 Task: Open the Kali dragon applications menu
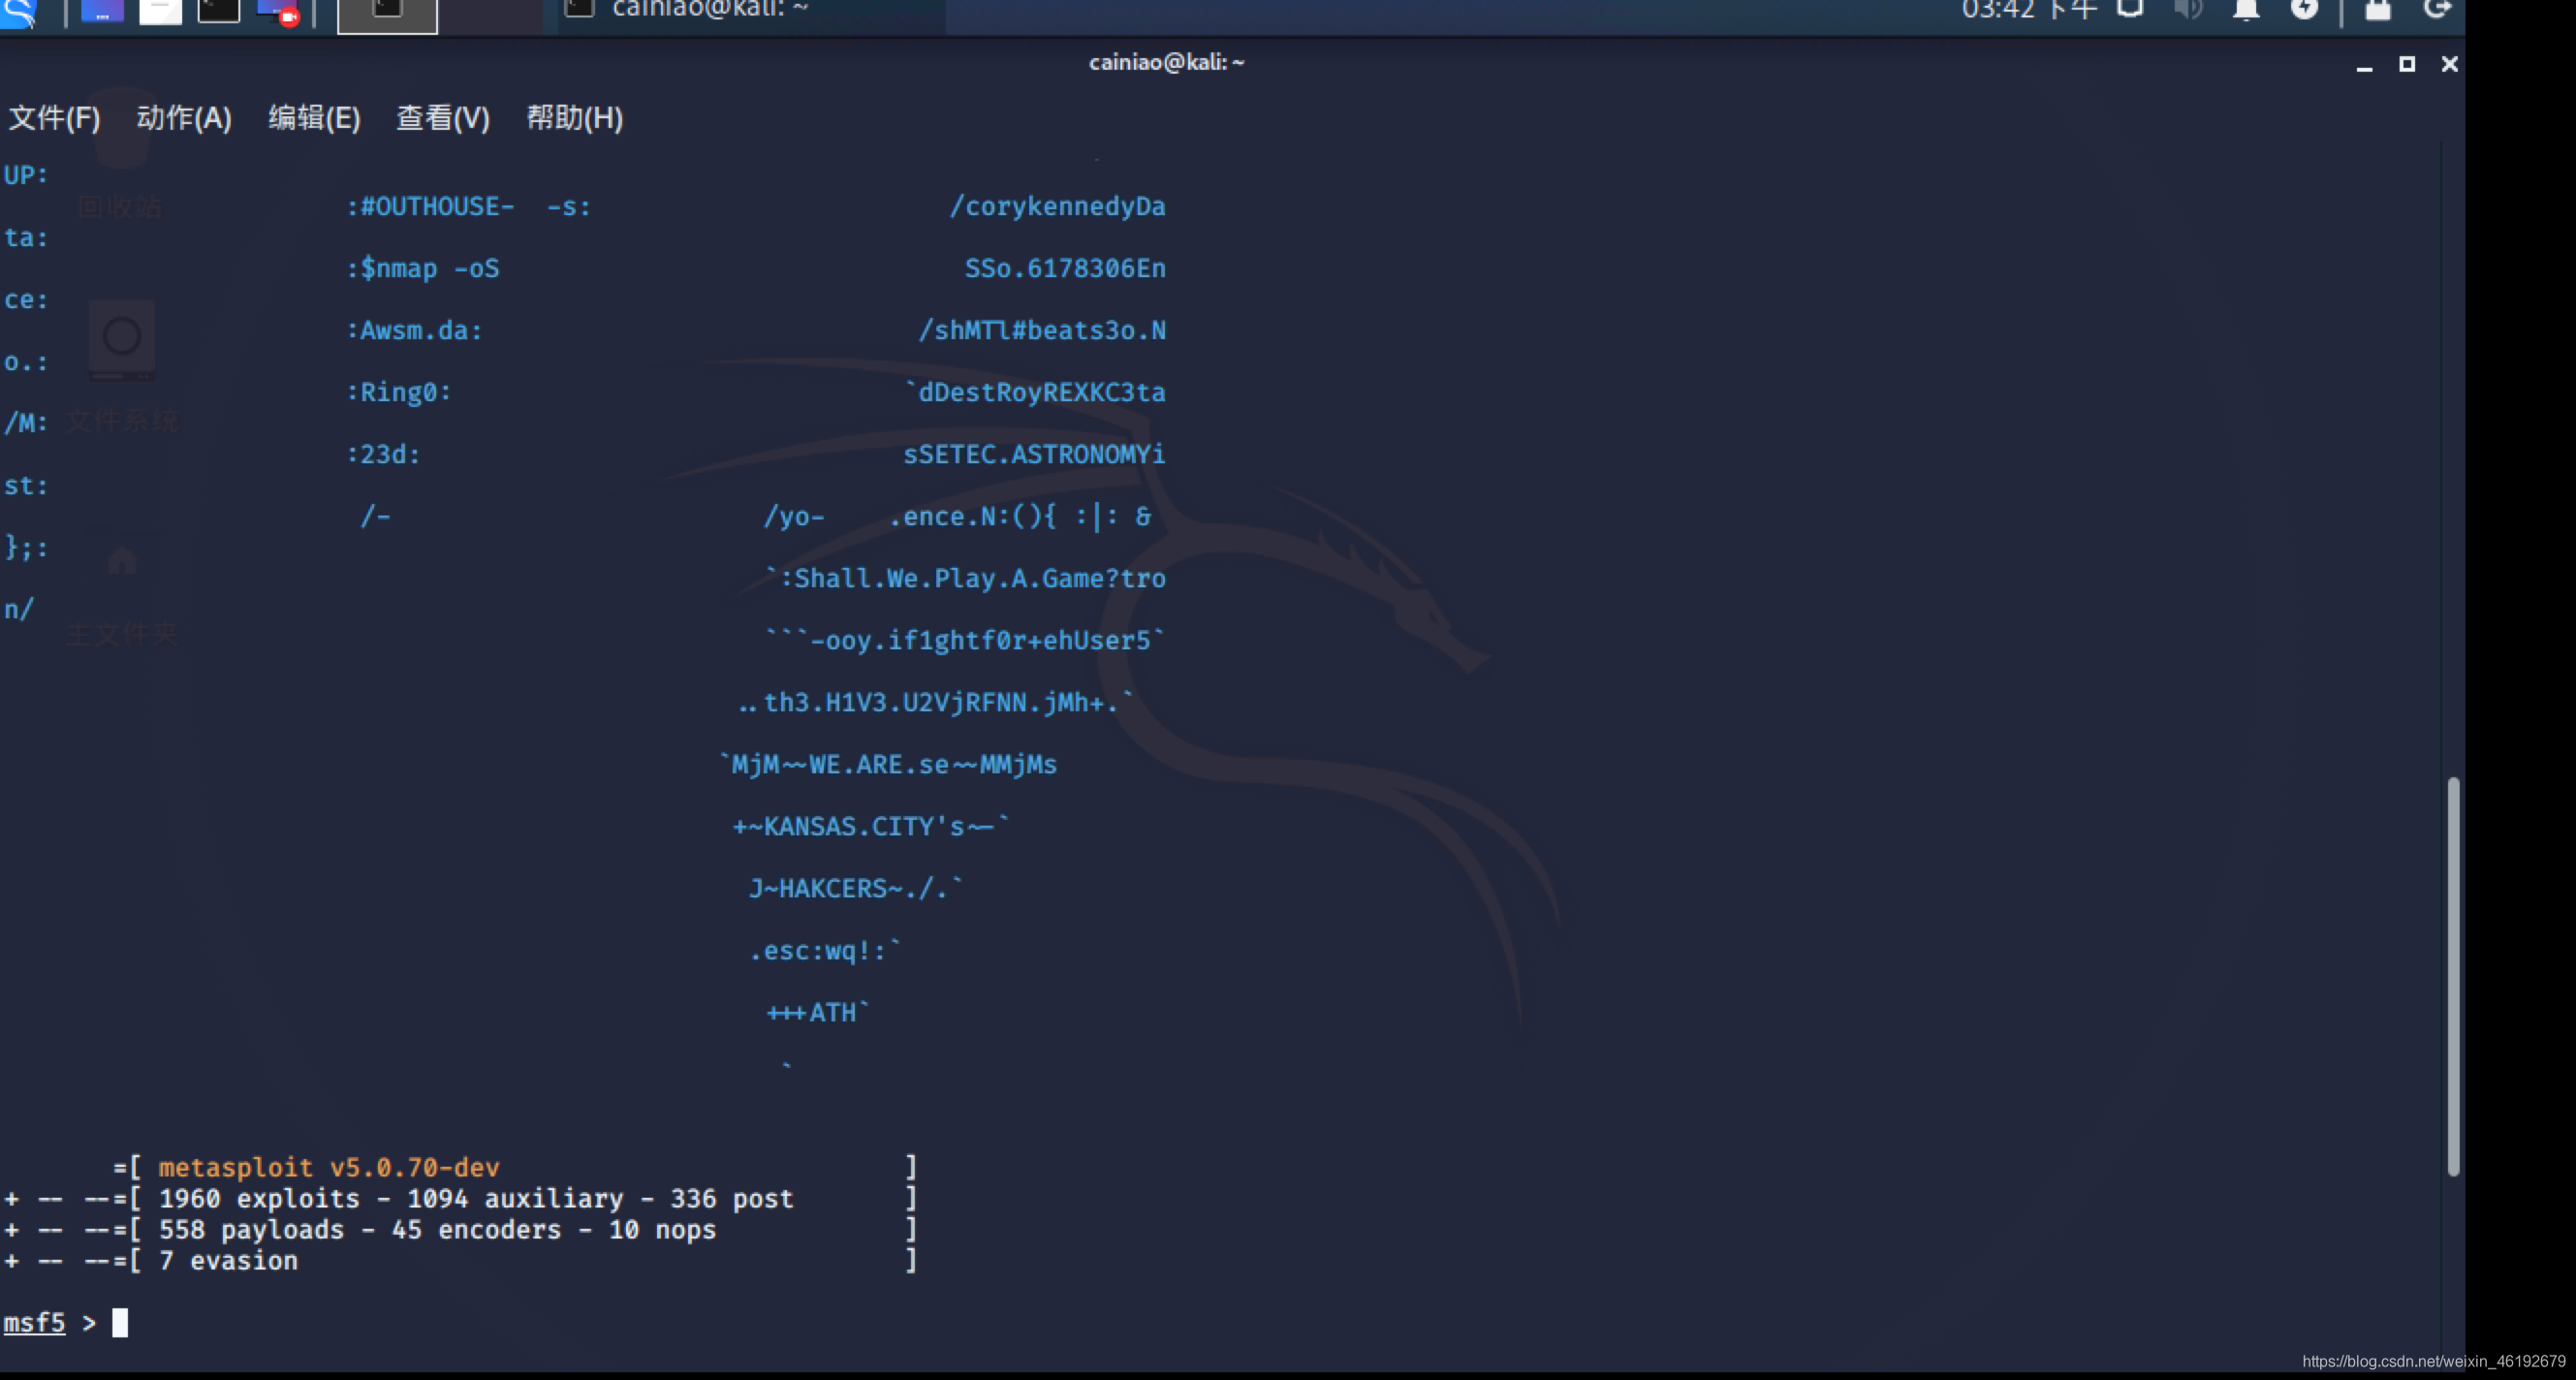18,12
